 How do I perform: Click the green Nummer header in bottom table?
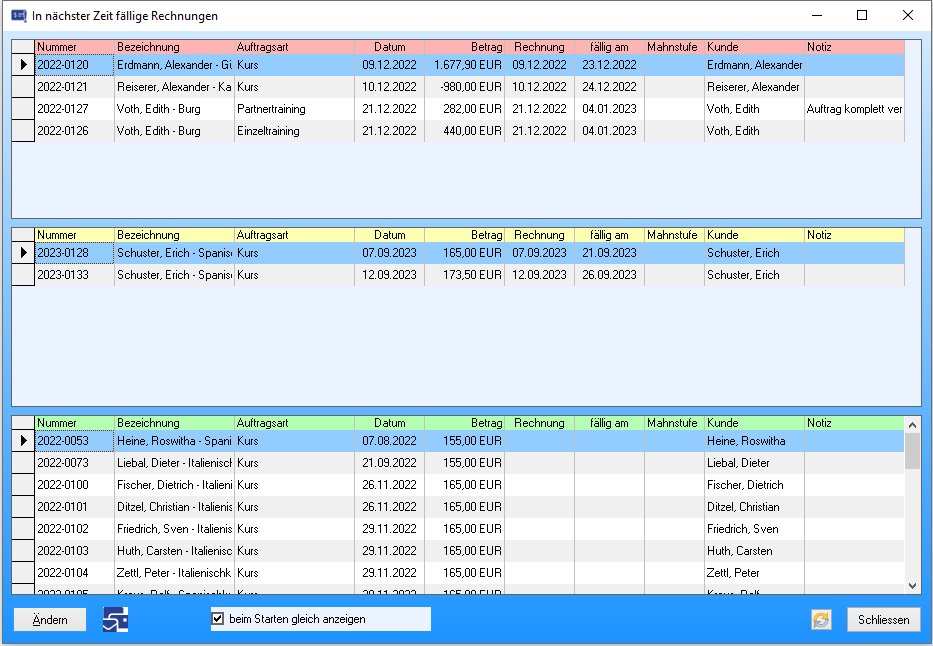click(74, 423)
